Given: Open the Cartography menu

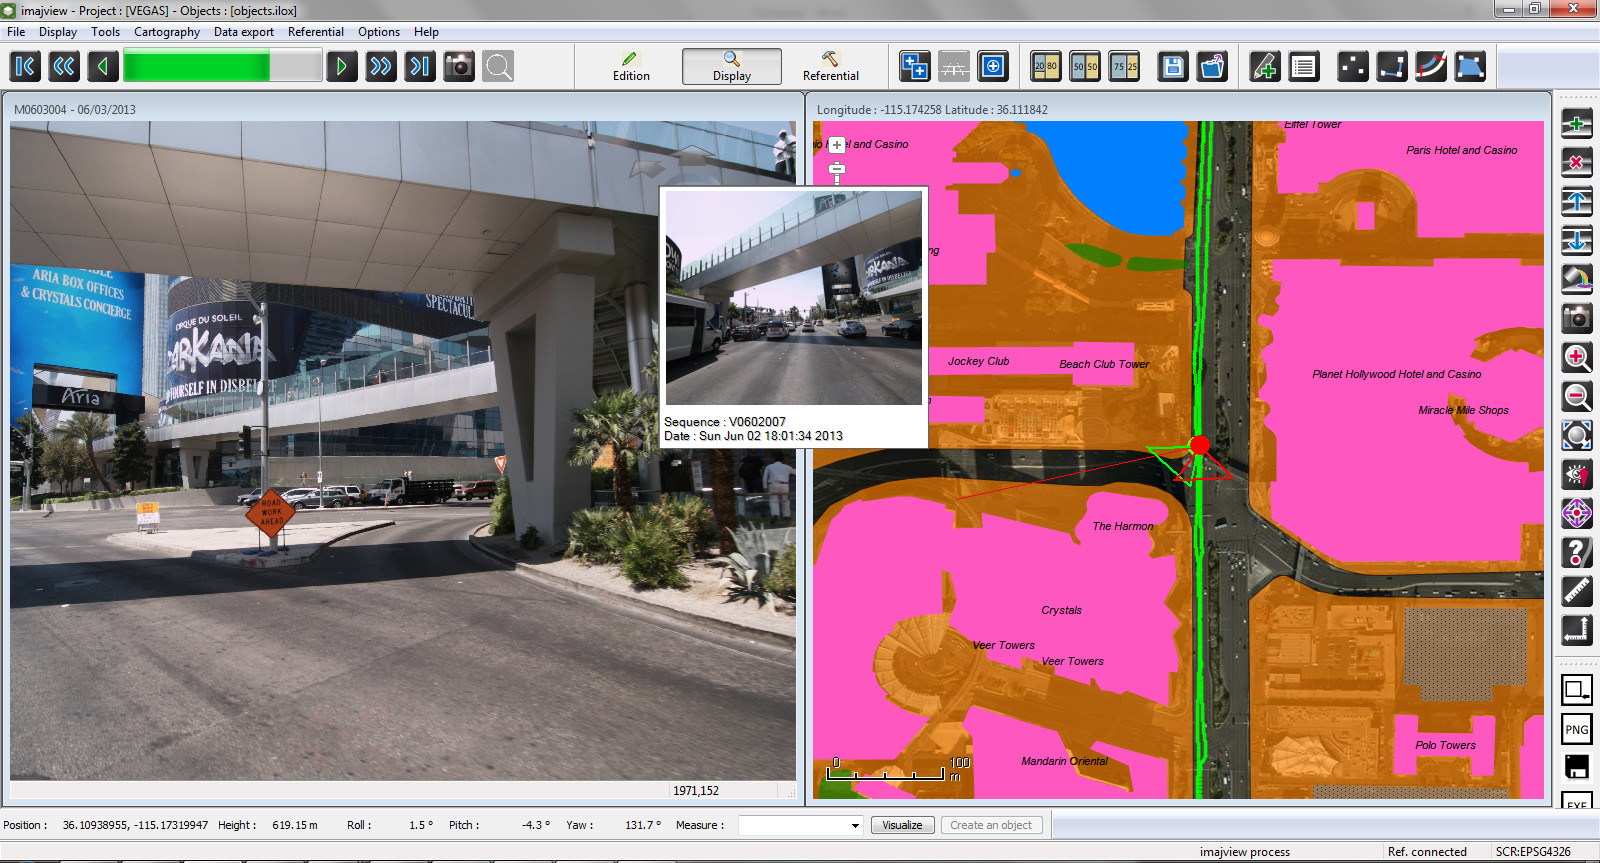Looking at the screenshot, I should 167,32.
